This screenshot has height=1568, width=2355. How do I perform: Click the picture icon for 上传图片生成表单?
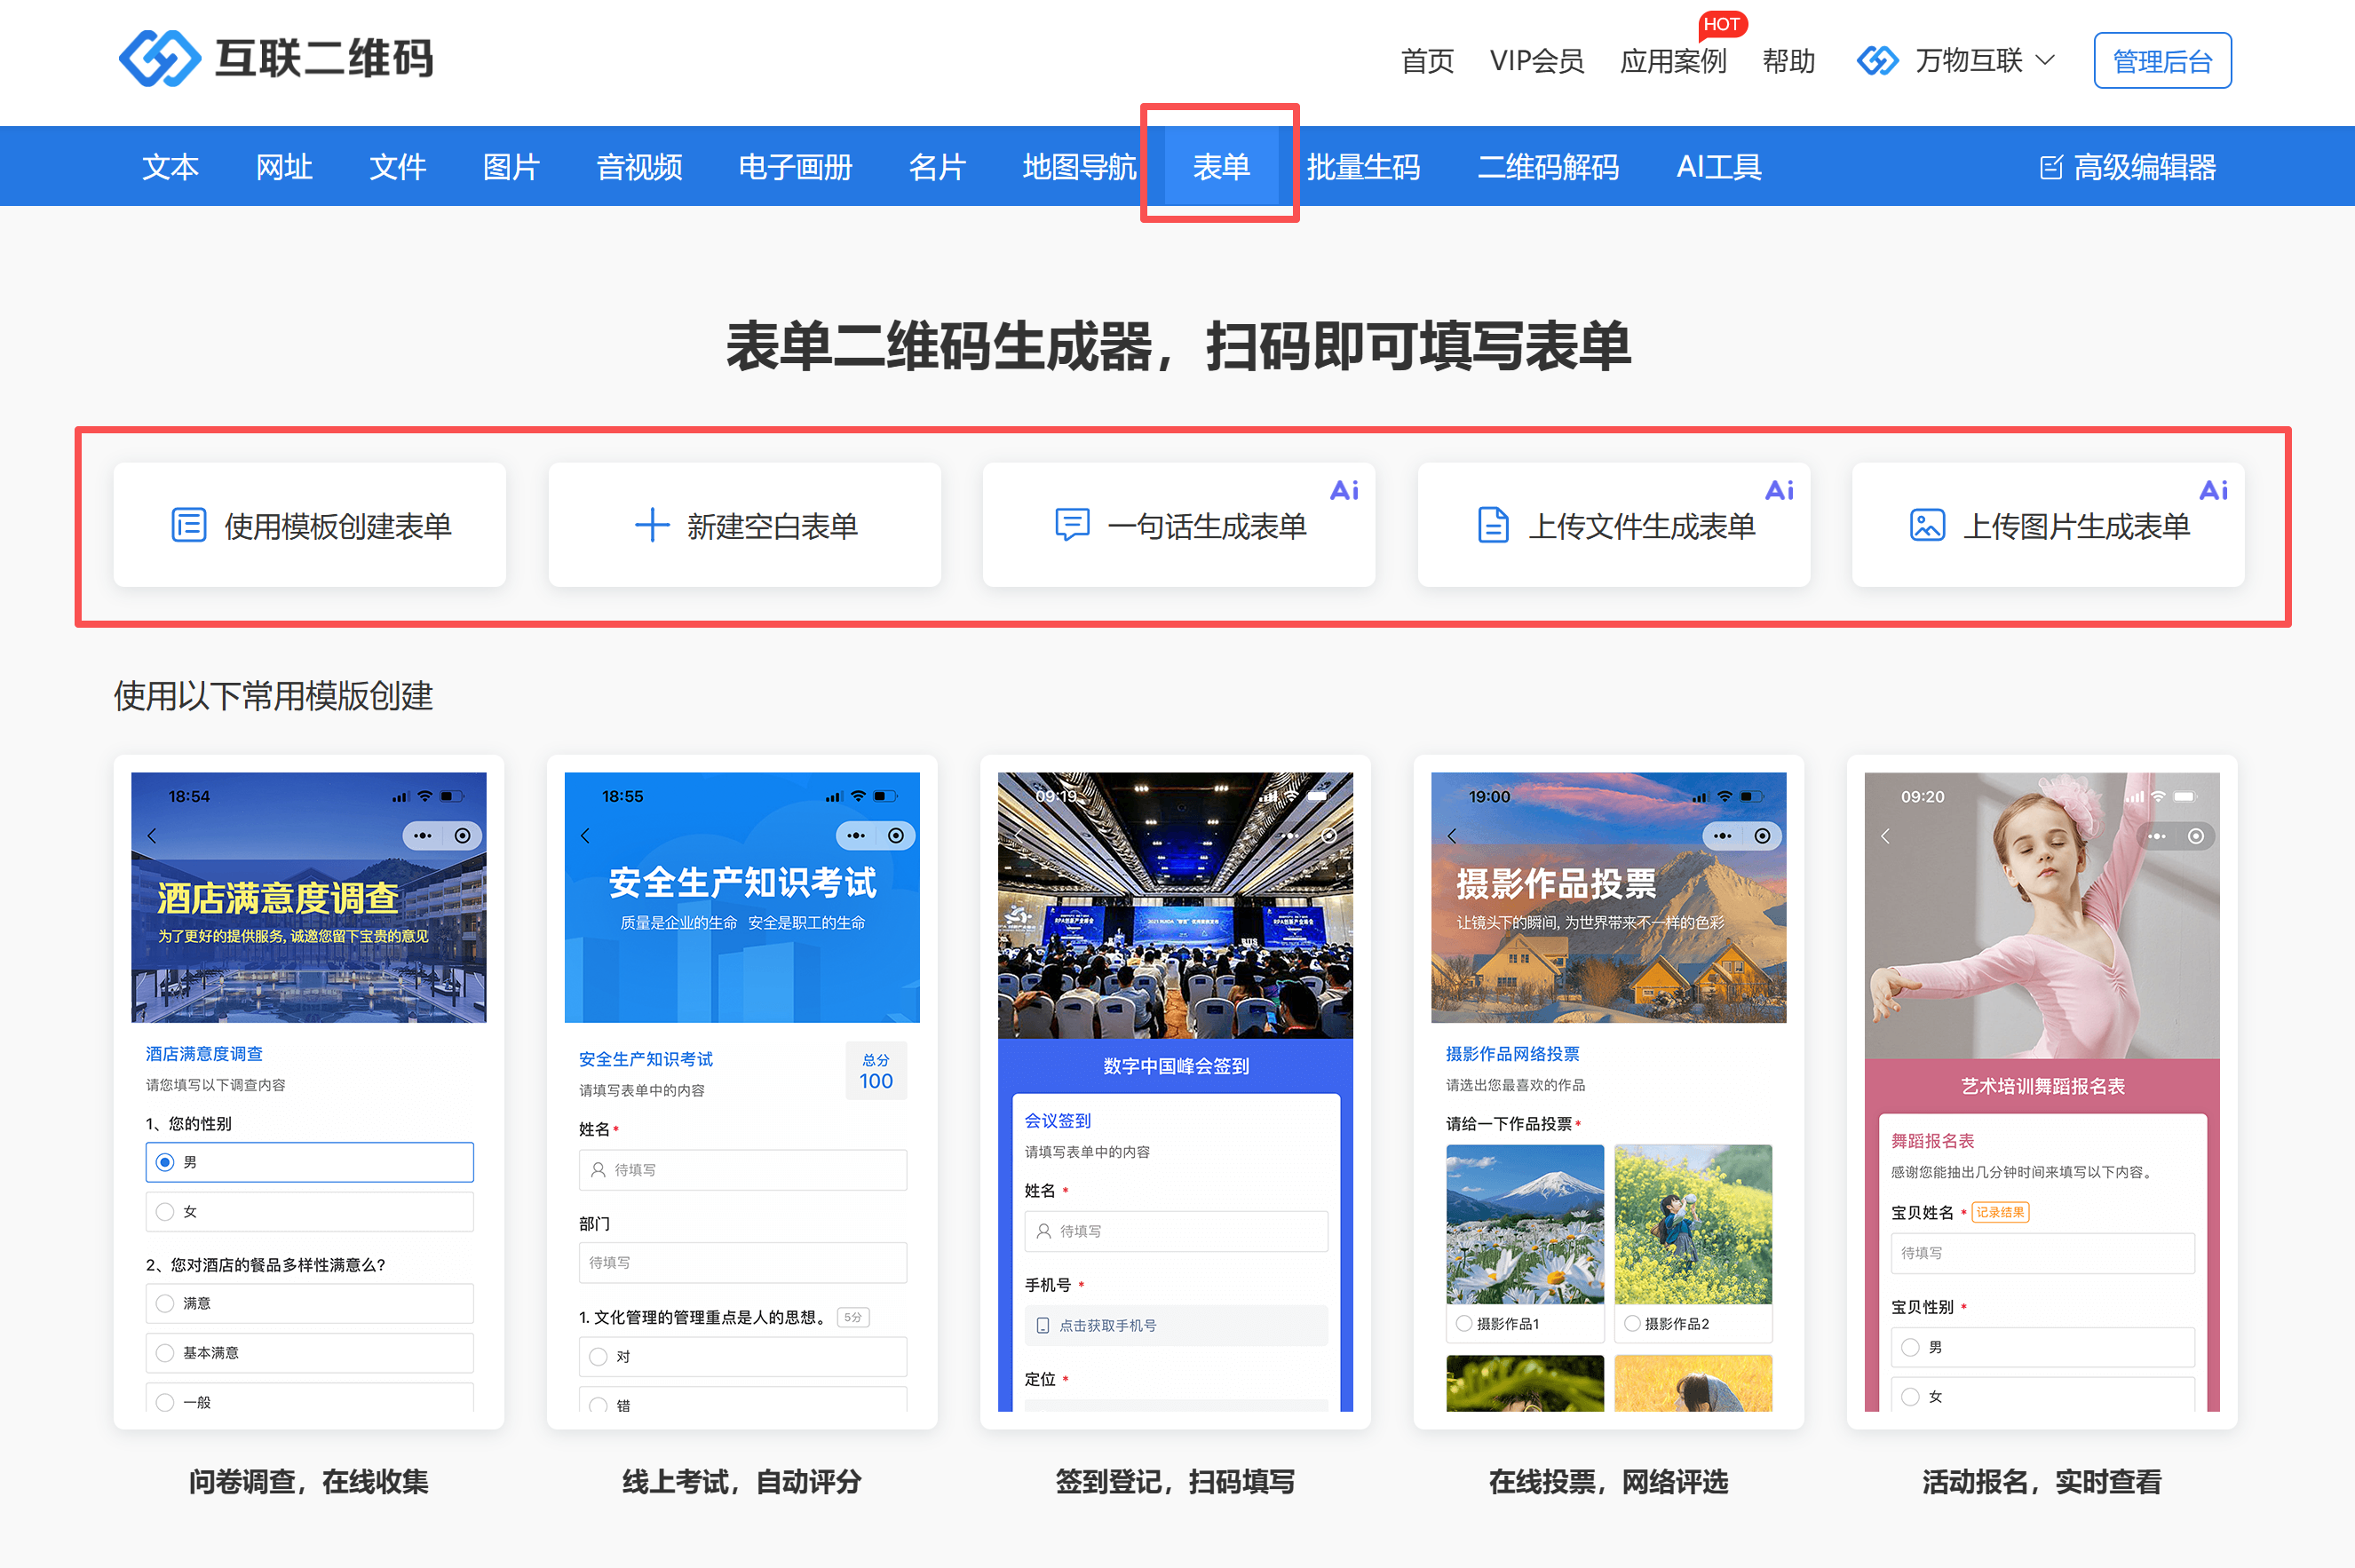pyautogui.click(x=1927, y=525)
